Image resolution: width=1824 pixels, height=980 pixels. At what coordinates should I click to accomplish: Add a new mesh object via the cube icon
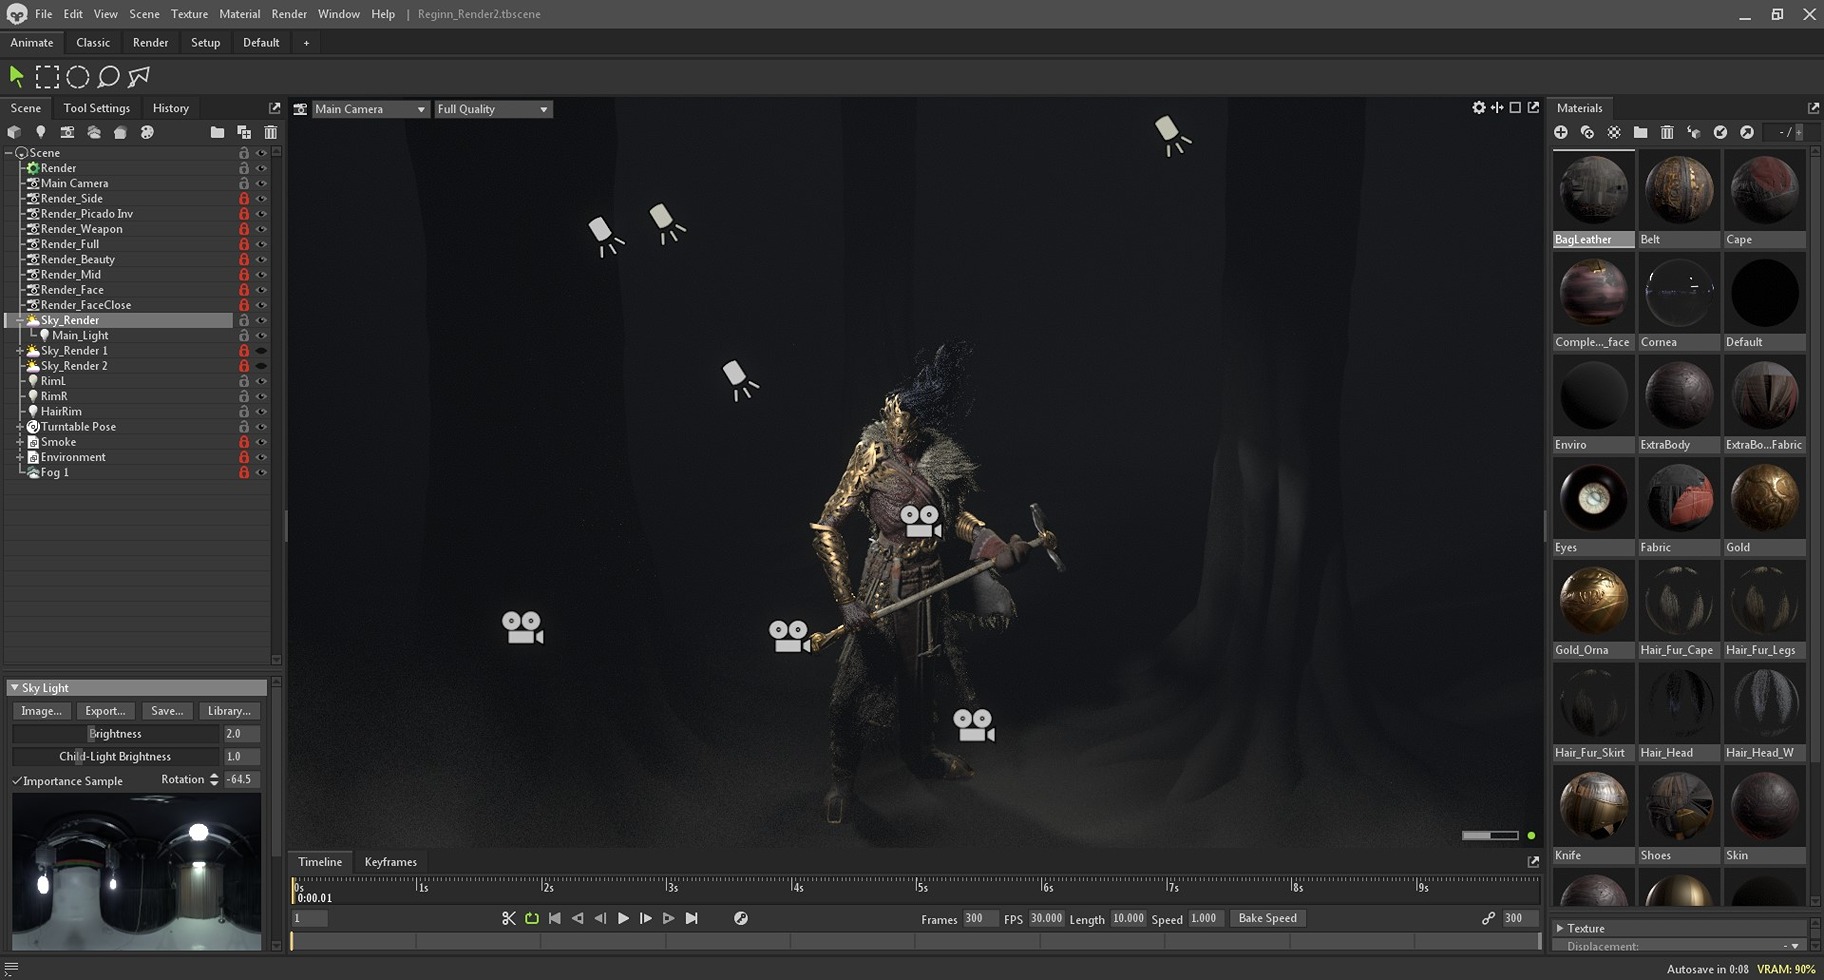[x=14, y=131]
